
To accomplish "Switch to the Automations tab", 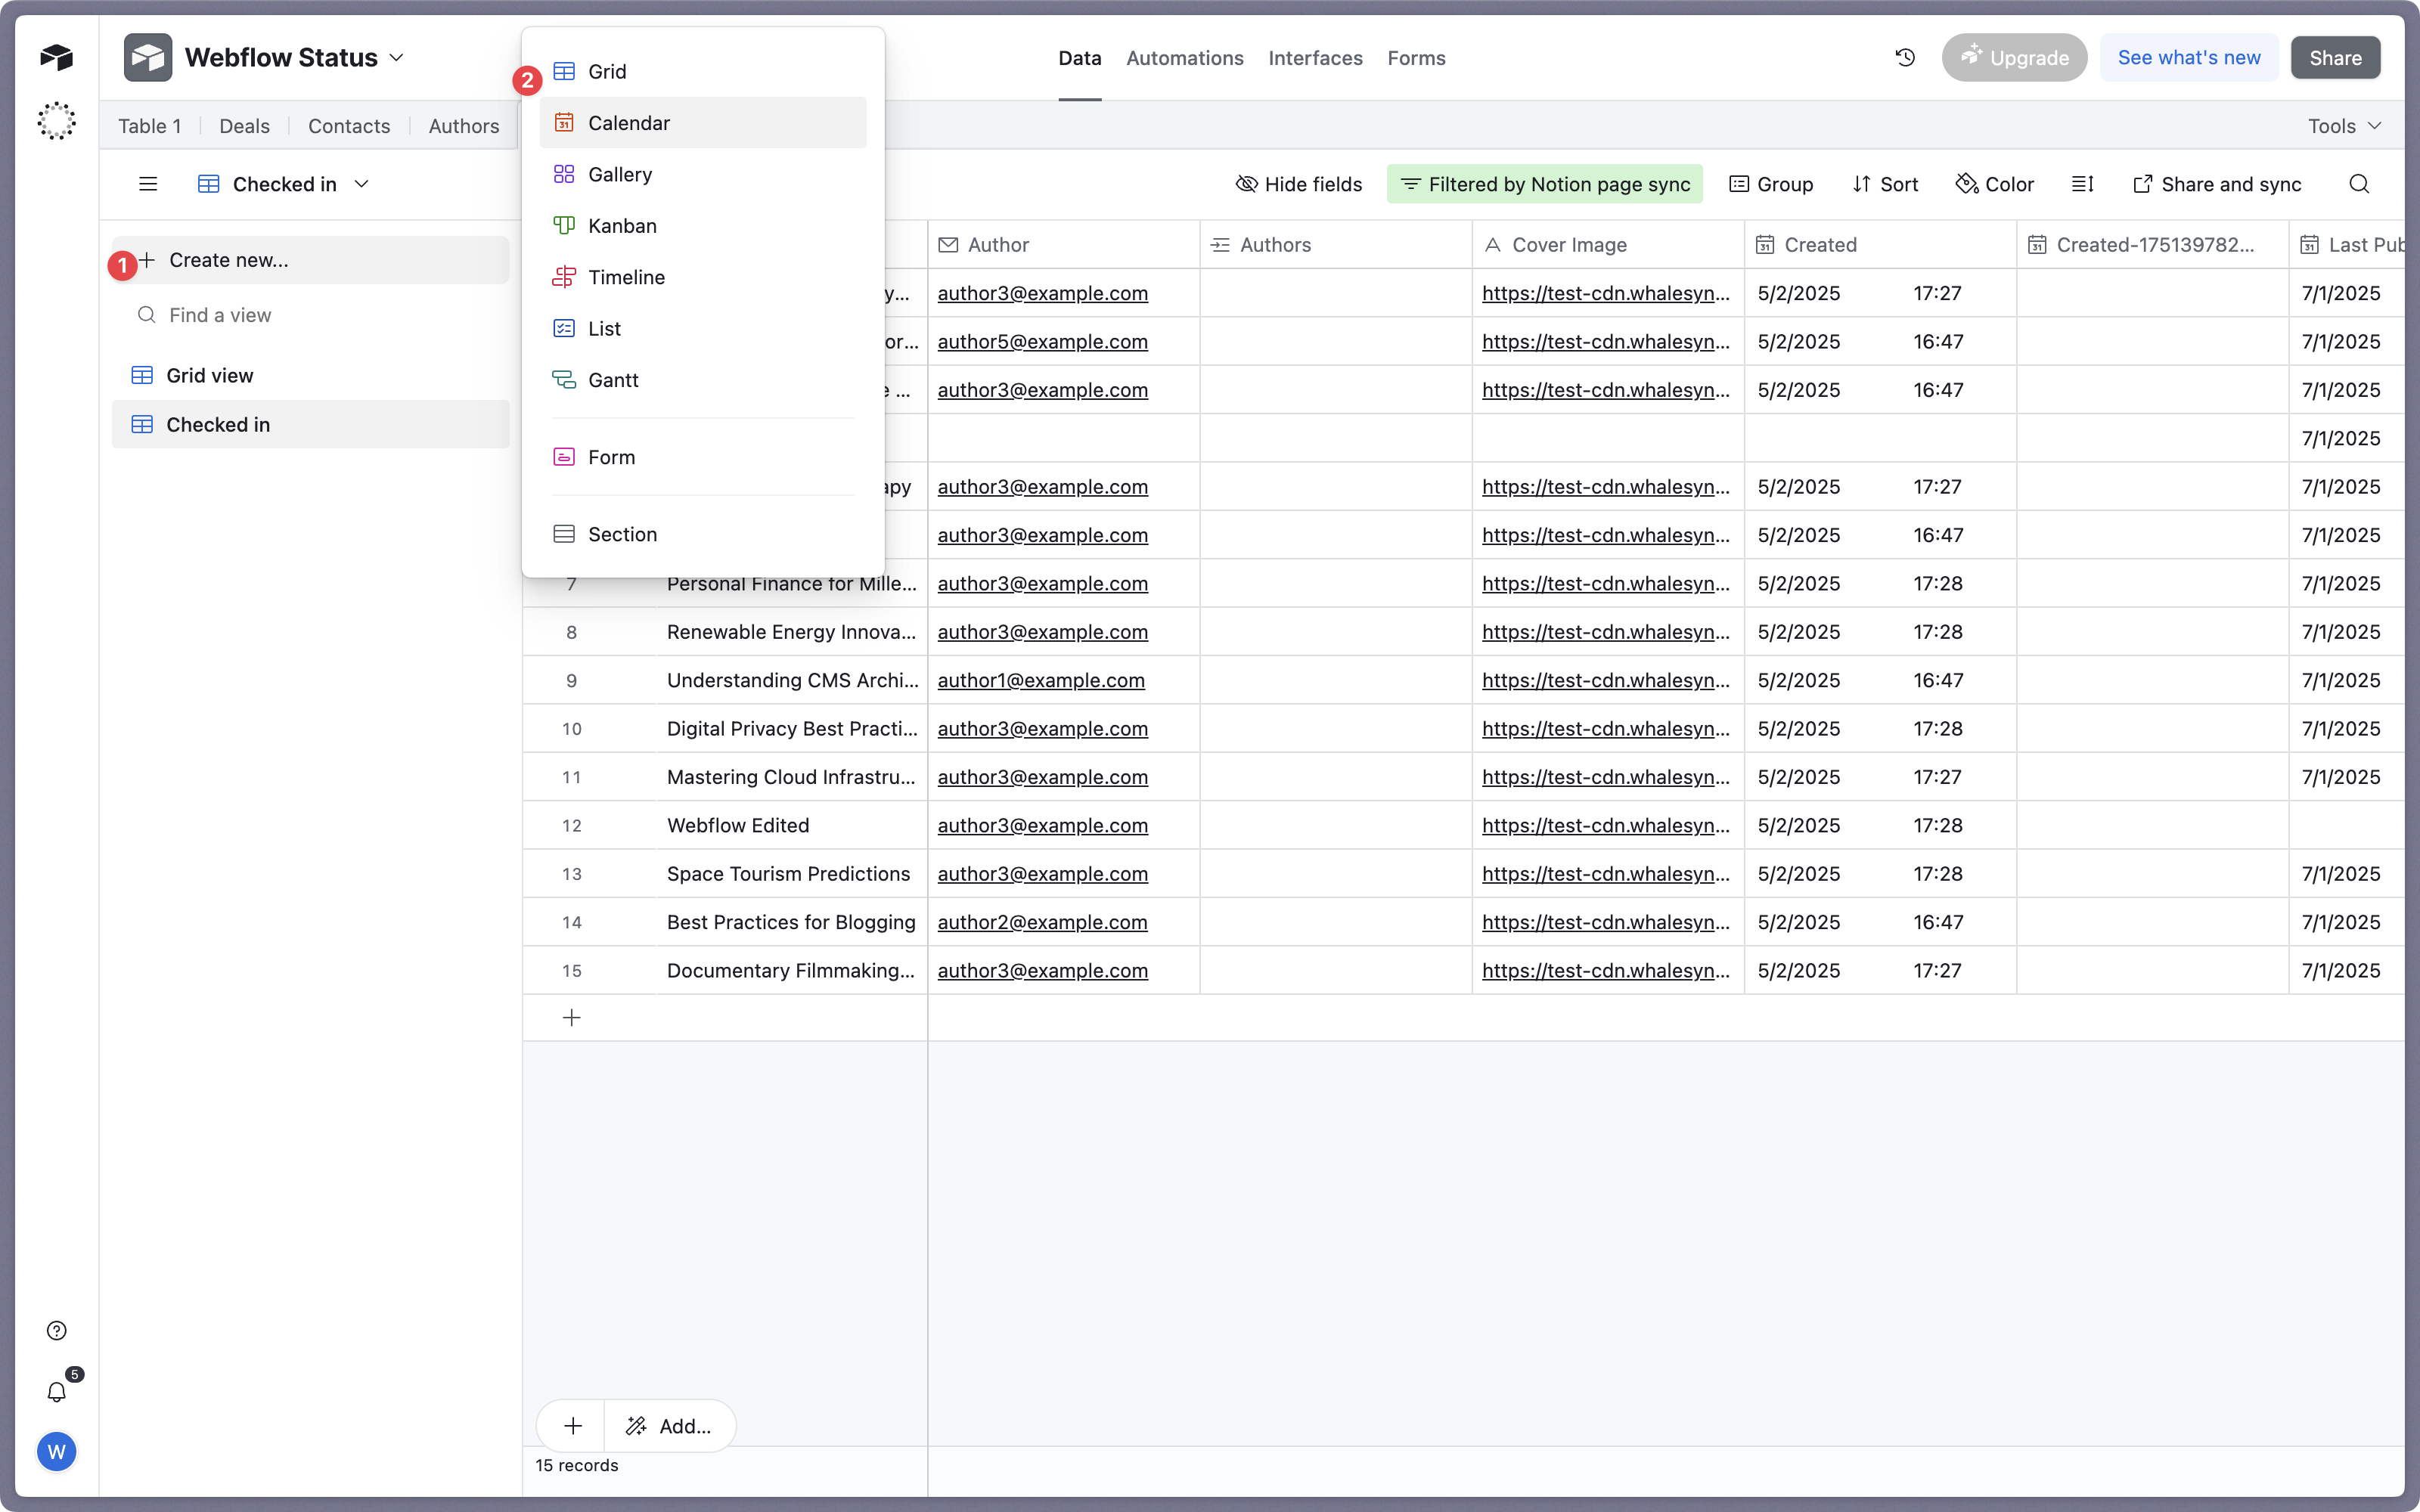I will [x=1184, y=58].
